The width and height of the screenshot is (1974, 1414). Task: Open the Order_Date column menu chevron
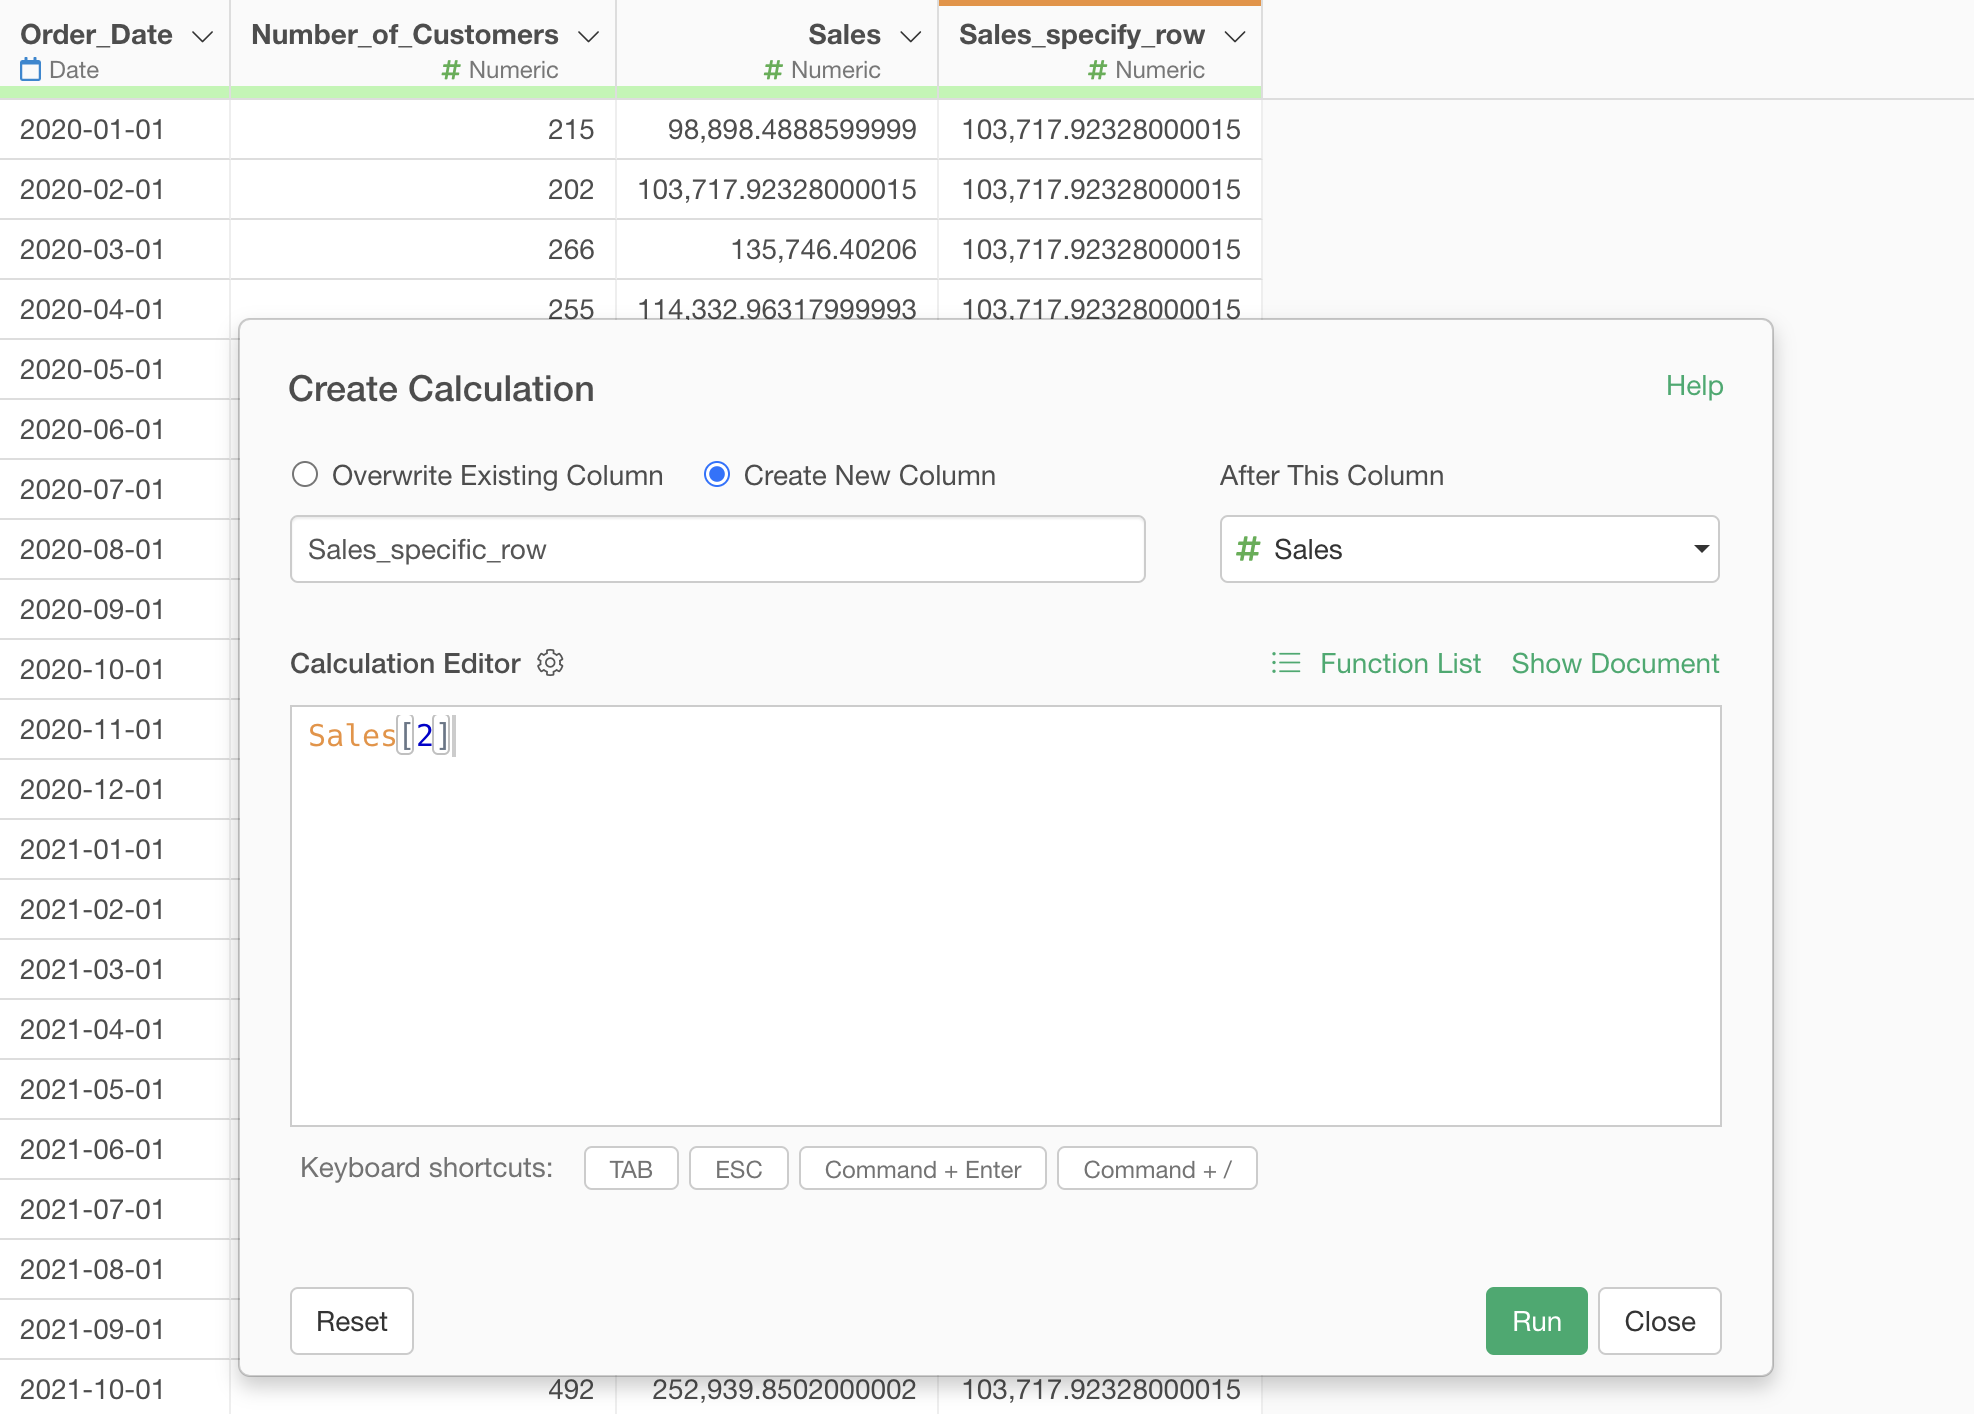202,37
